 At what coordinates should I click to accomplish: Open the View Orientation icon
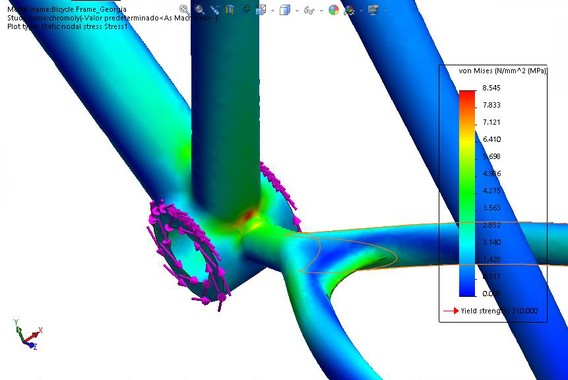[x=261, y=10]
